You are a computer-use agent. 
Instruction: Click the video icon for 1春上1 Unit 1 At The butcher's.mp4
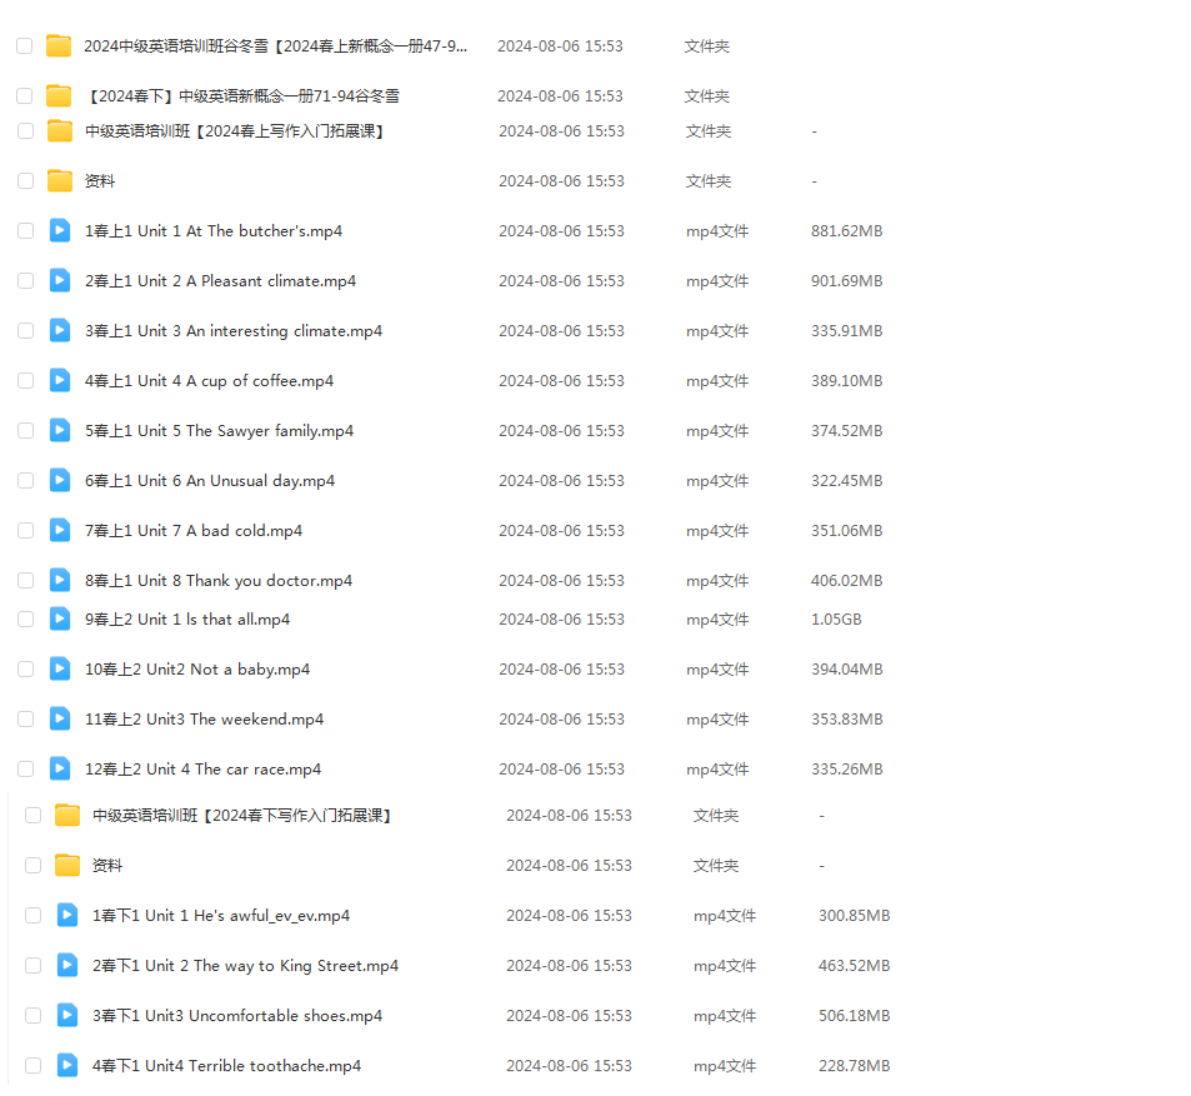[x=60, y=231]
